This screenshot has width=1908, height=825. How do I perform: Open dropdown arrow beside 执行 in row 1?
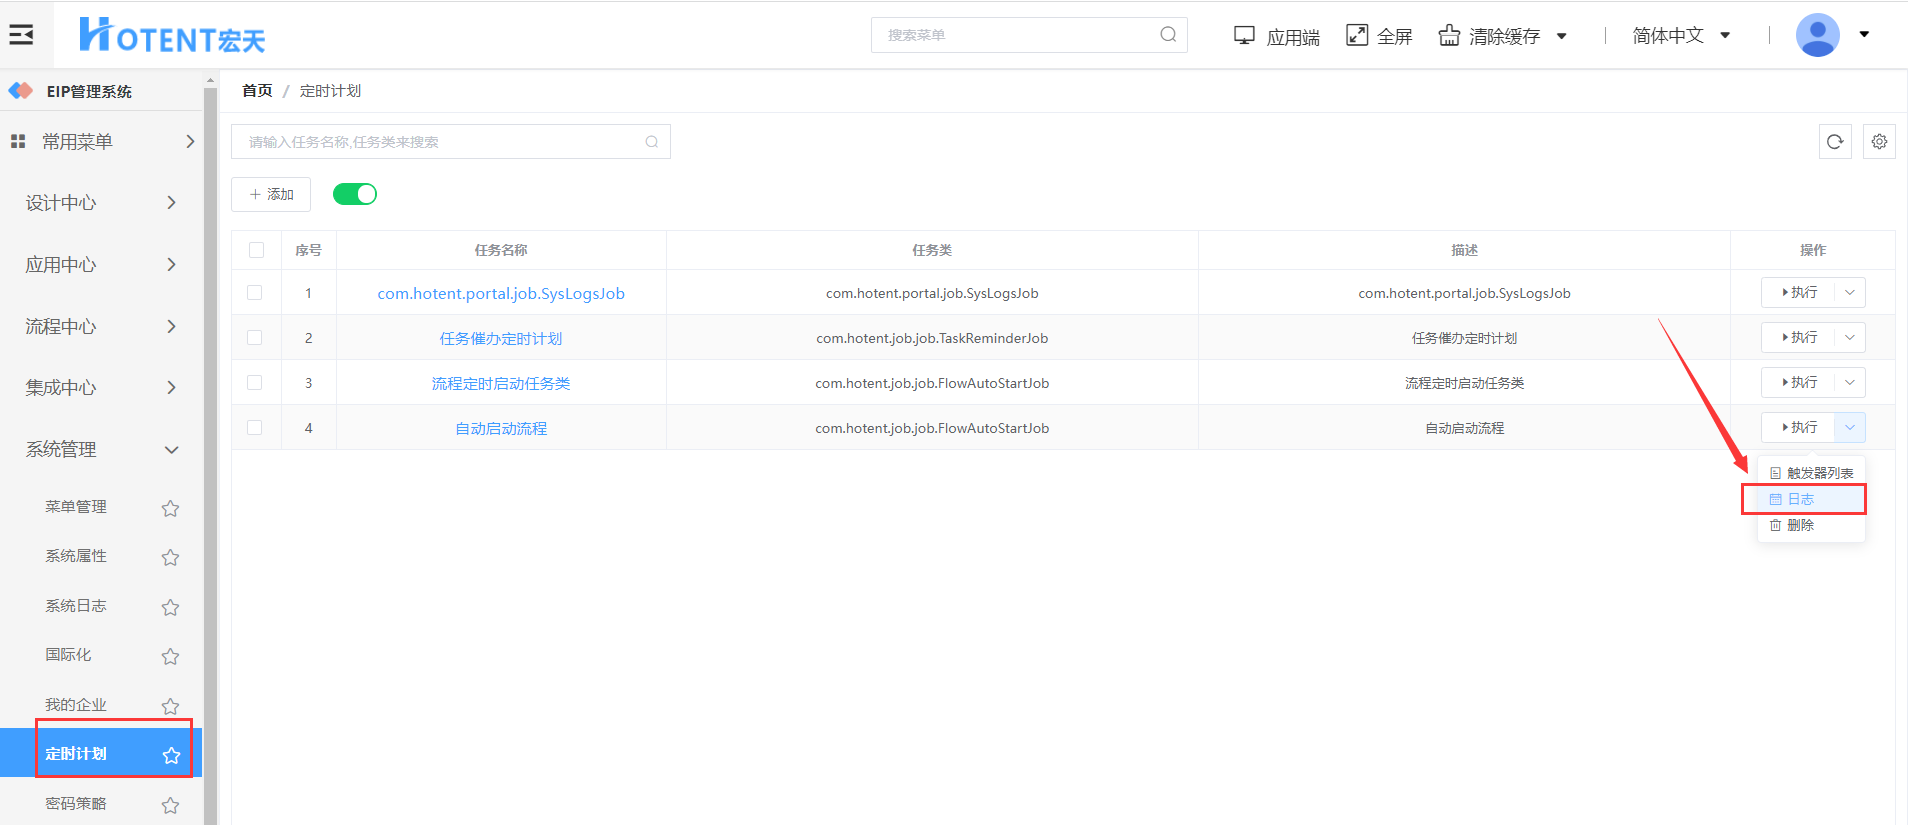click(1850, 293)
